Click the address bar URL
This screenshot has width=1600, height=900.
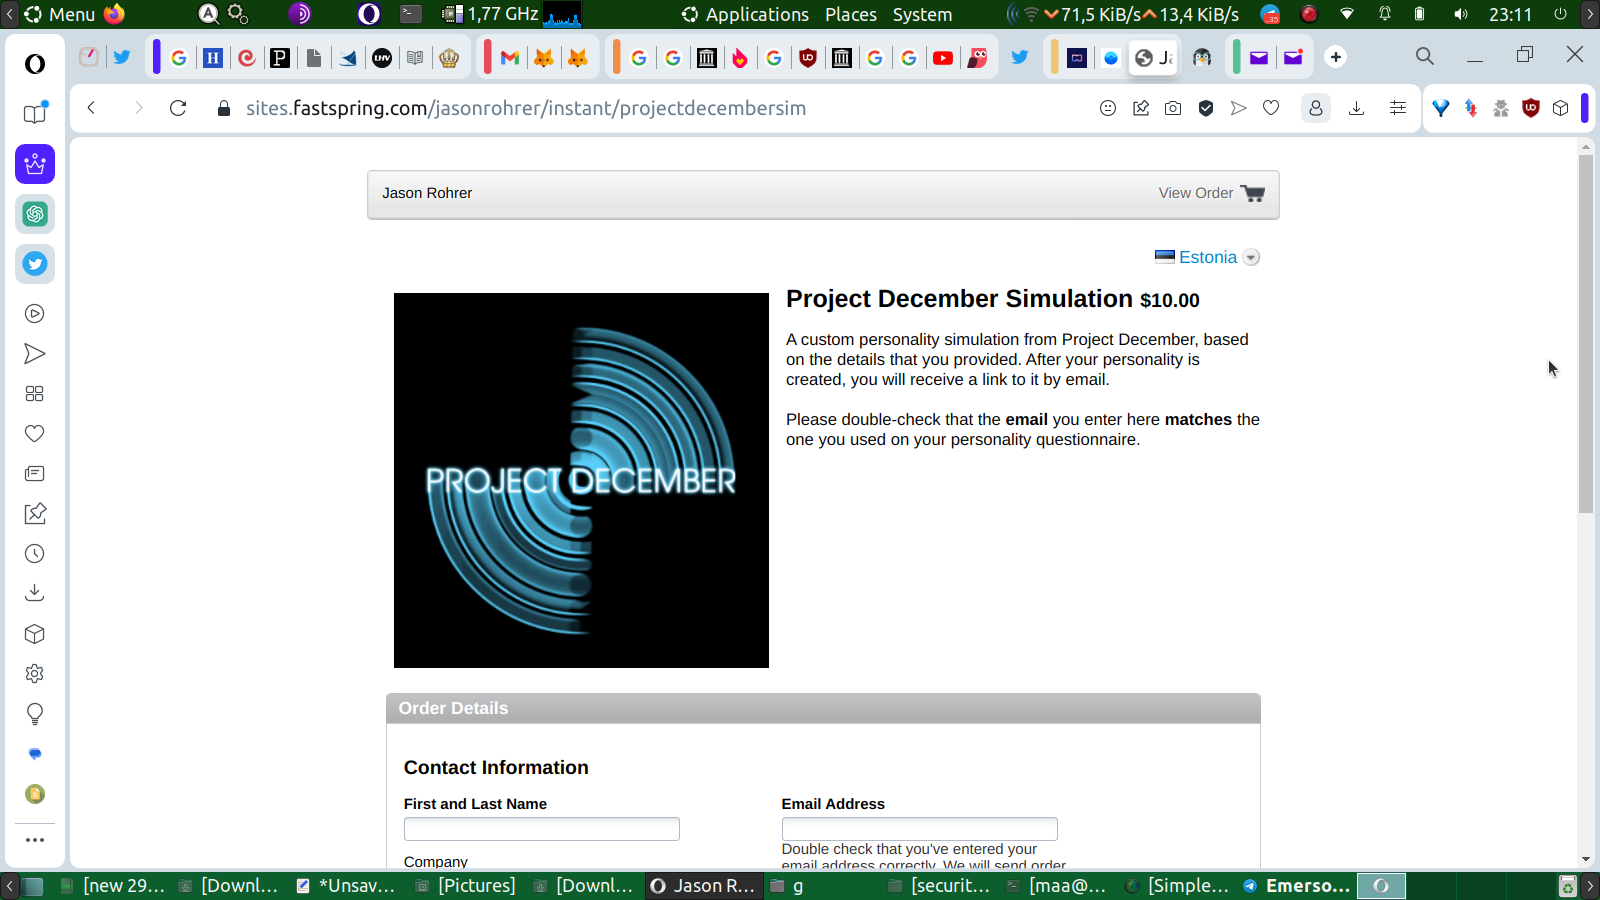526,108
